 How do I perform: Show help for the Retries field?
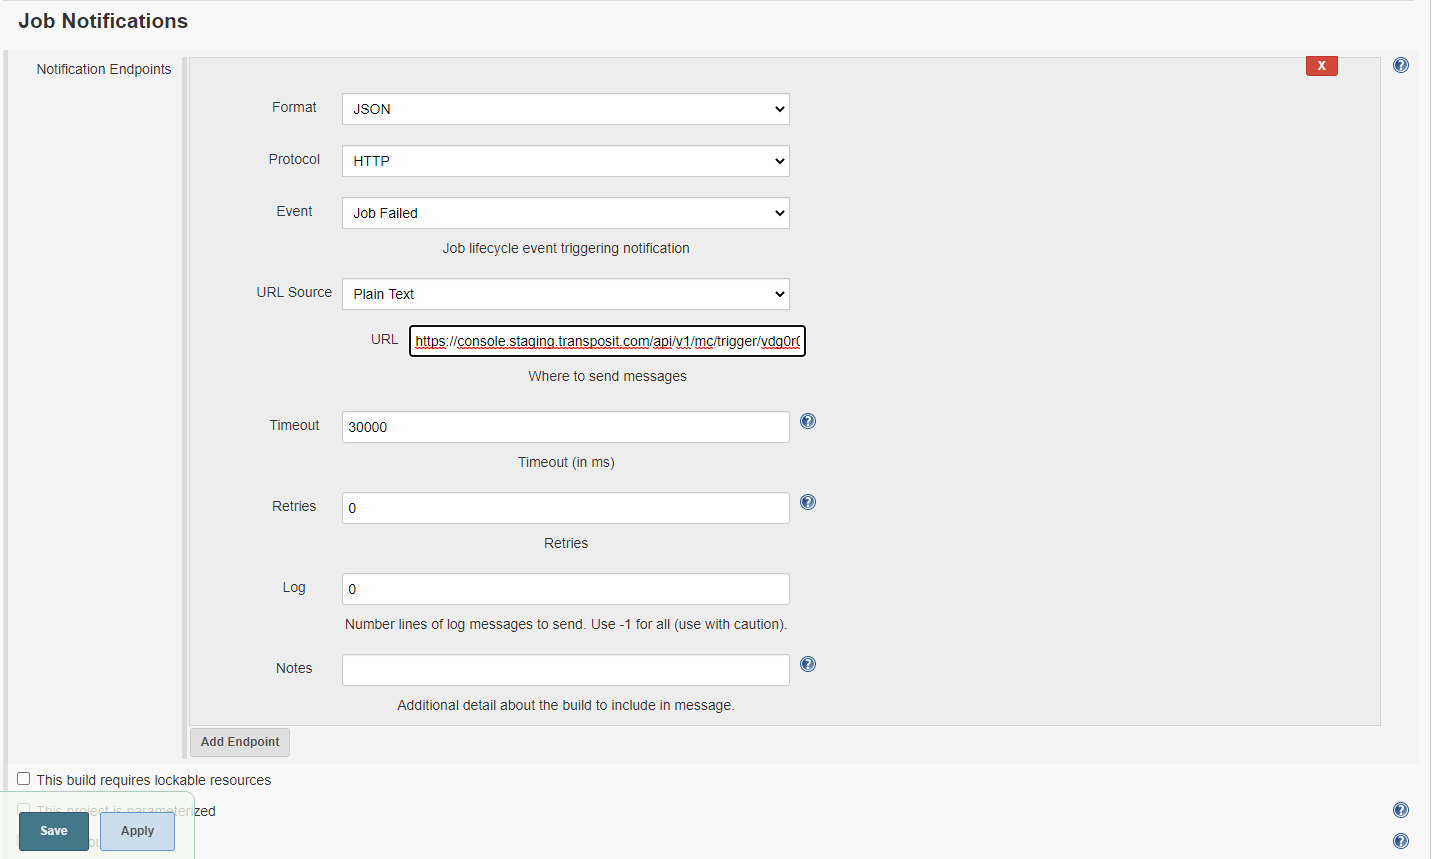pos(808,502)
